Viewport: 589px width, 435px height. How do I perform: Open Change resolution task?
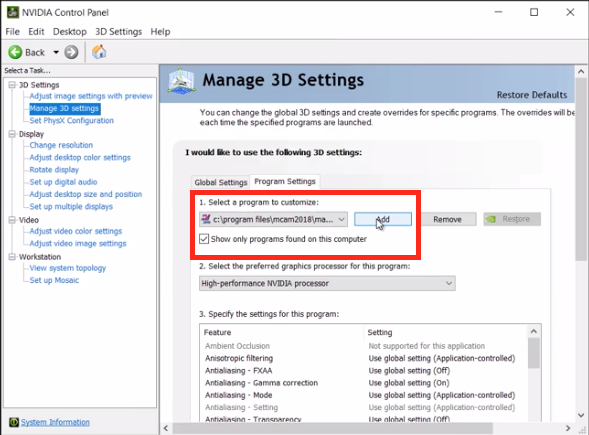click(61, 145)
